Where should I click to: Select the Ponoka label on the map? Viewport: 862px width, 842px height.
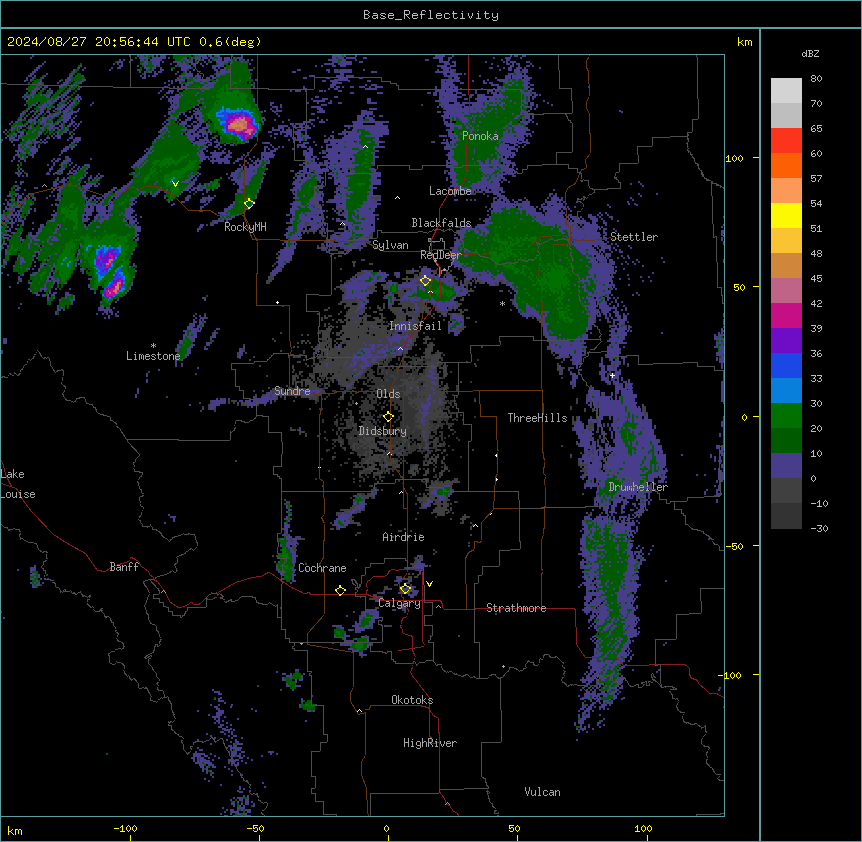(480, 136)
